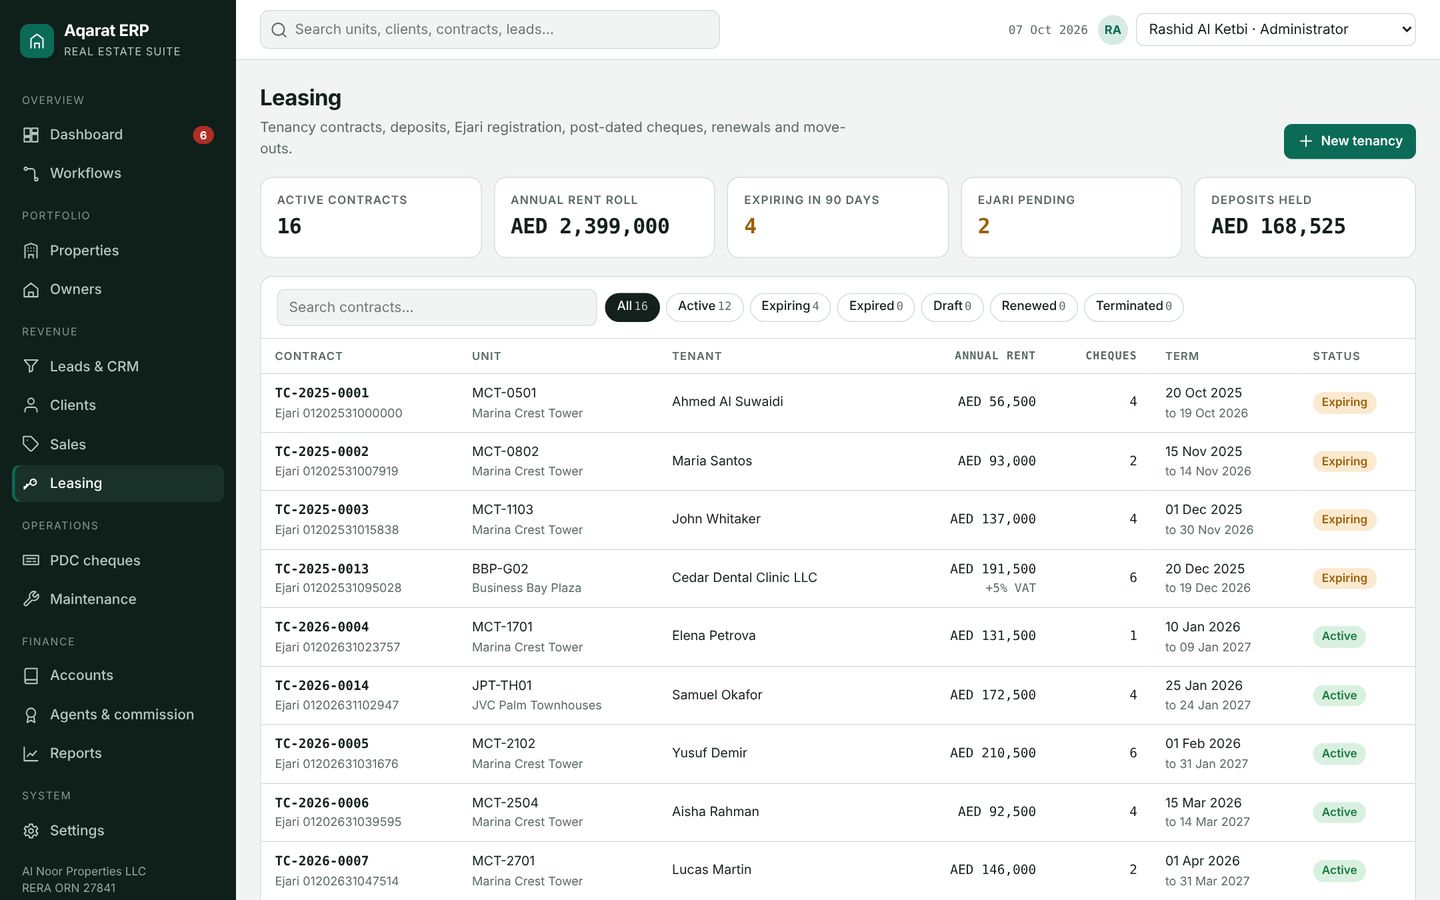Image resolution: width=1440 pixels, height=900 pixels.
Task: Open the Ejari Pending summary card
Action: 1071,218
